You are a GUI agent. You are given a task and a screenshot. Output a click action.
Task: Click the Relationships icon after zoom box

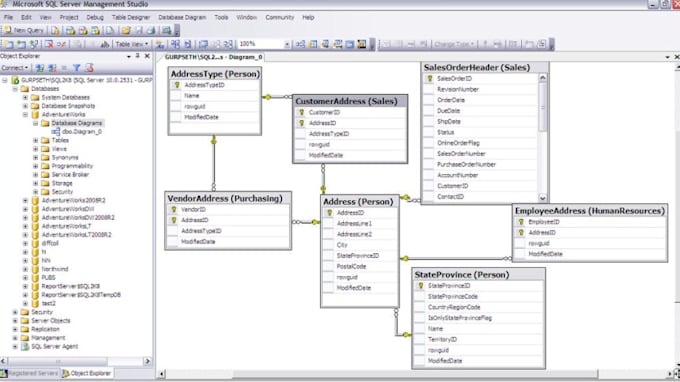coord(300,44)
